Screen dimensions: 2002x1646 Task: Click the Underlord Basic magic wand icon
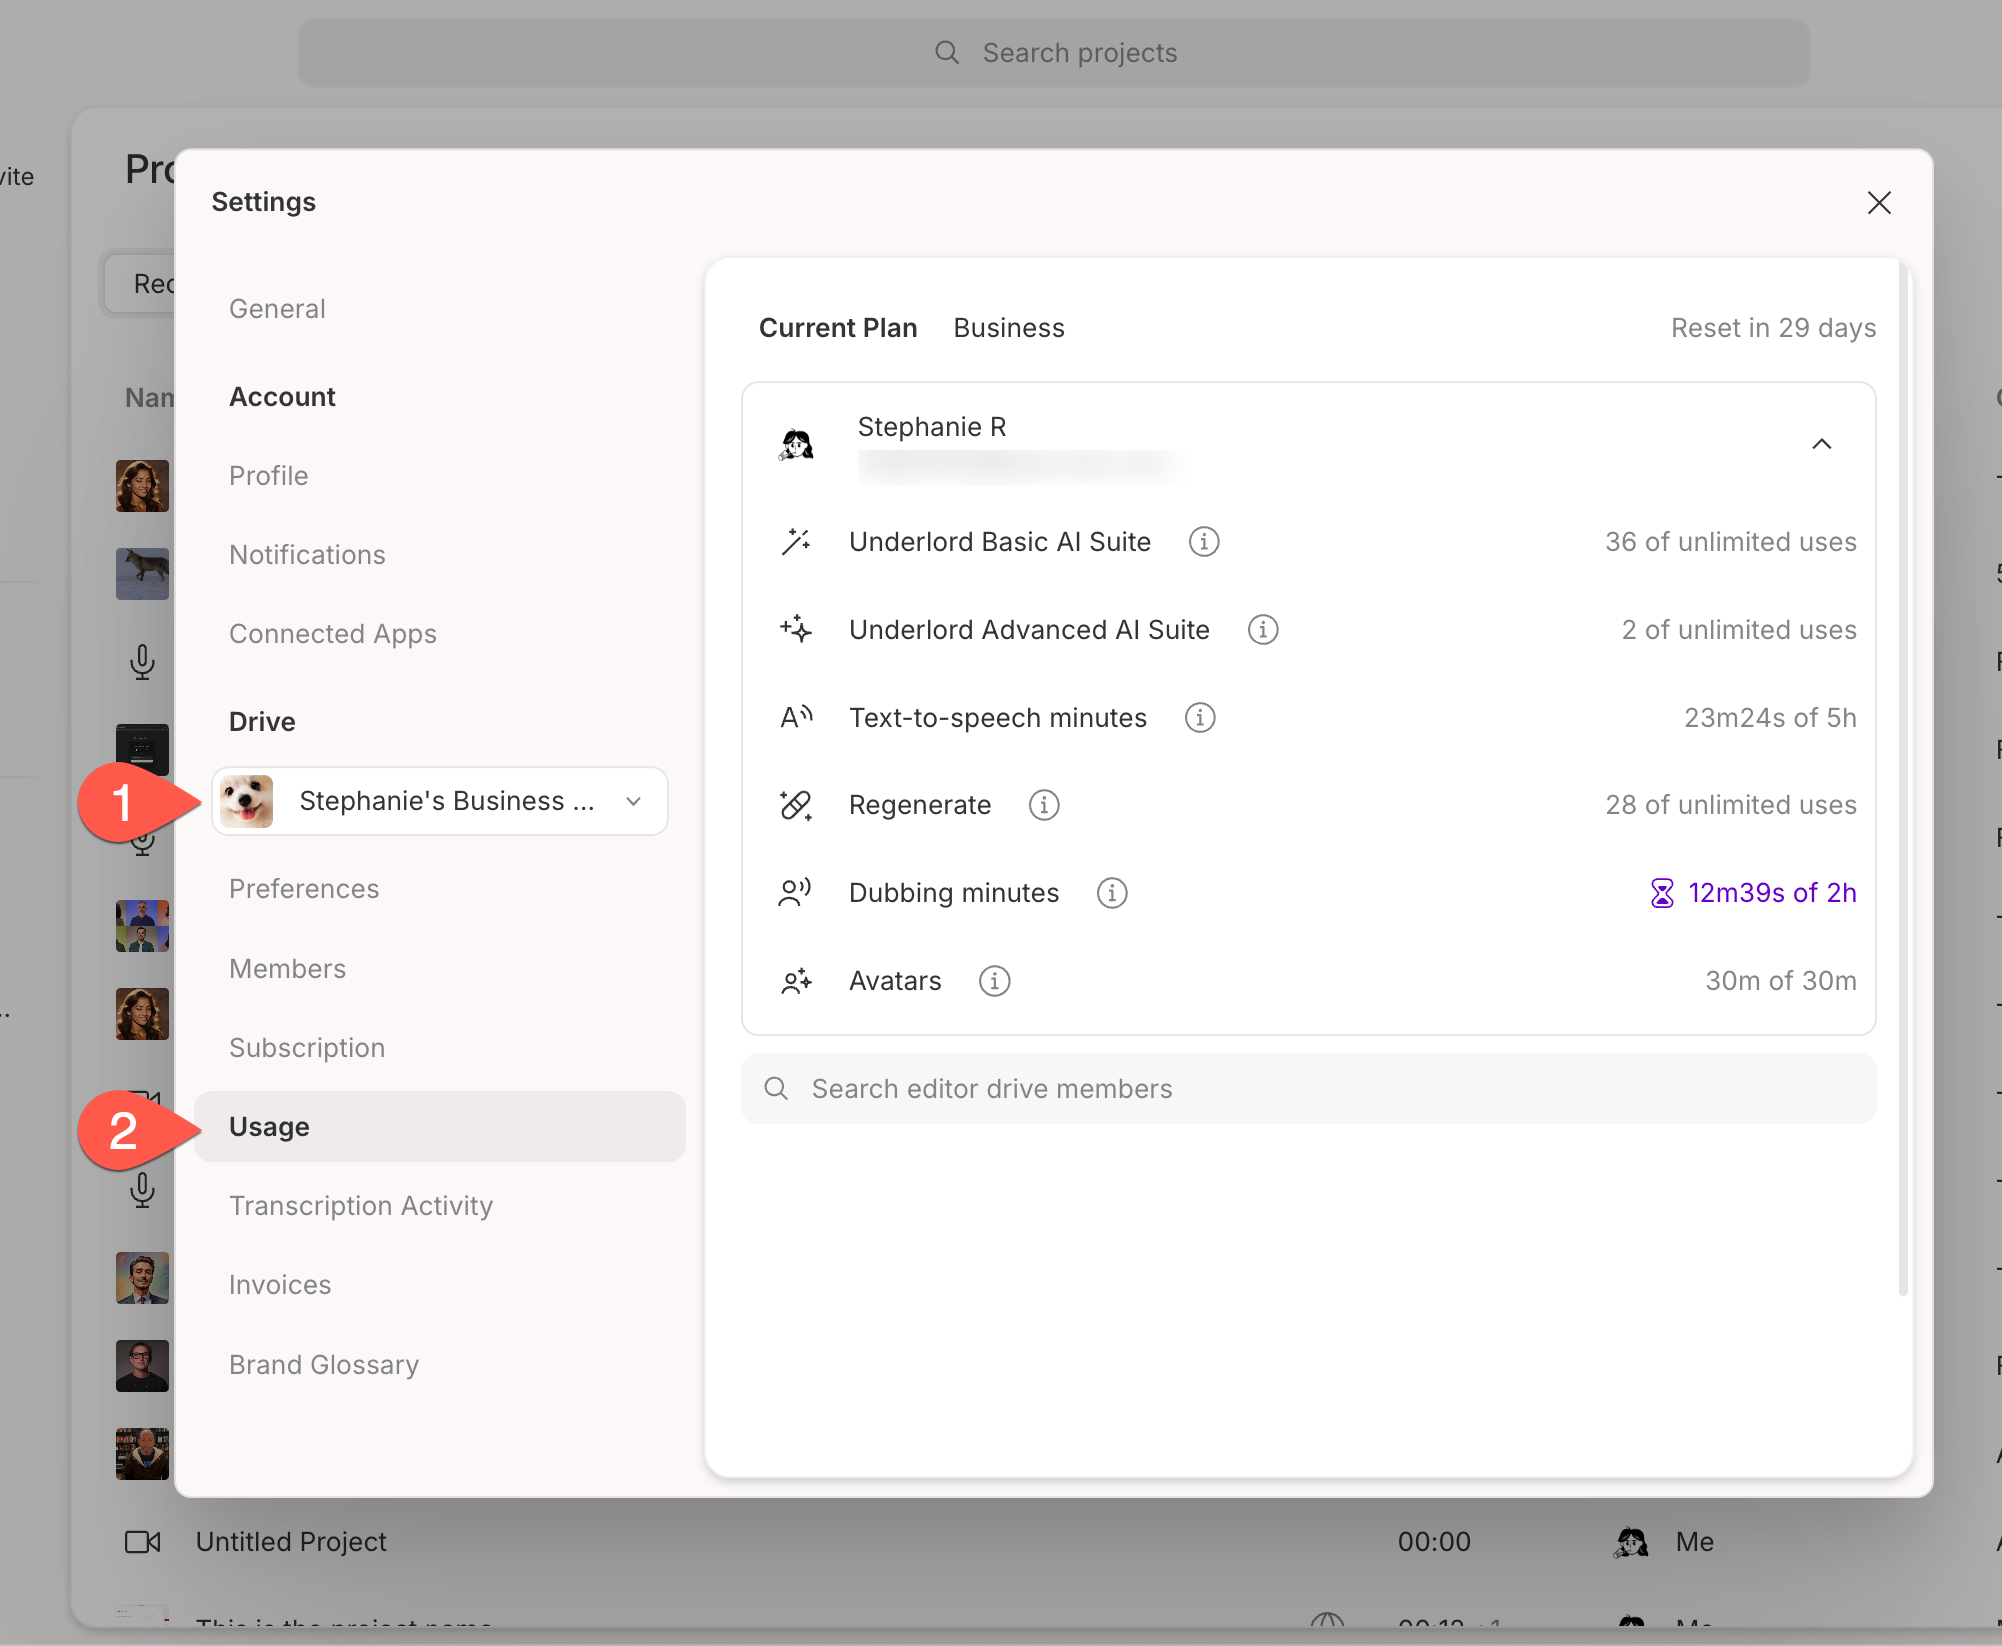coord(796,542)
